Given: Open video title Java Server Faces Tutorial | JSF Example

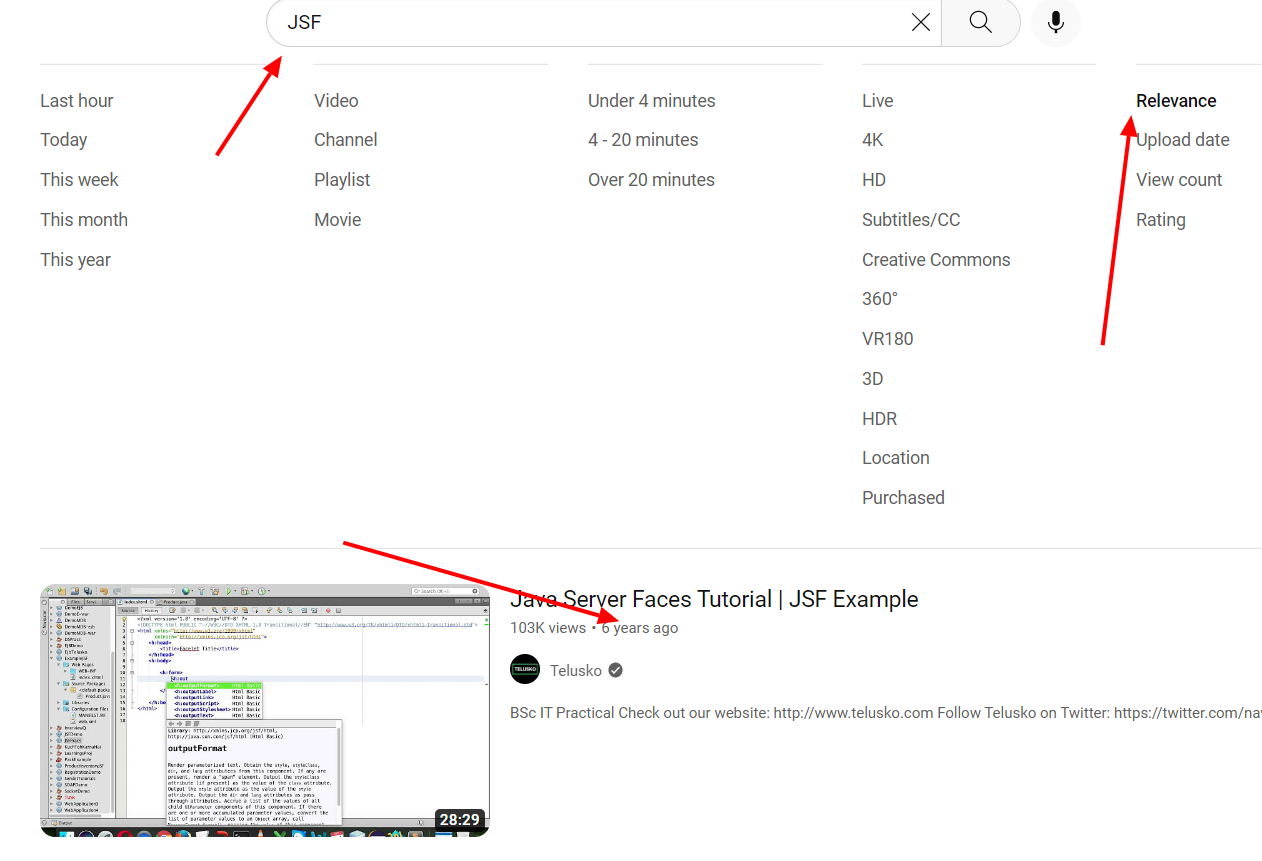Looking at the screenshot, I should point(714,599).
